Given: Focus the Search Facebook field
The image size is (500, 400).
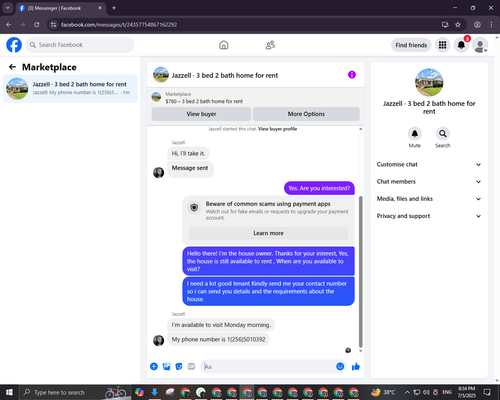Looking at the screenshot, I should point(80,45).
